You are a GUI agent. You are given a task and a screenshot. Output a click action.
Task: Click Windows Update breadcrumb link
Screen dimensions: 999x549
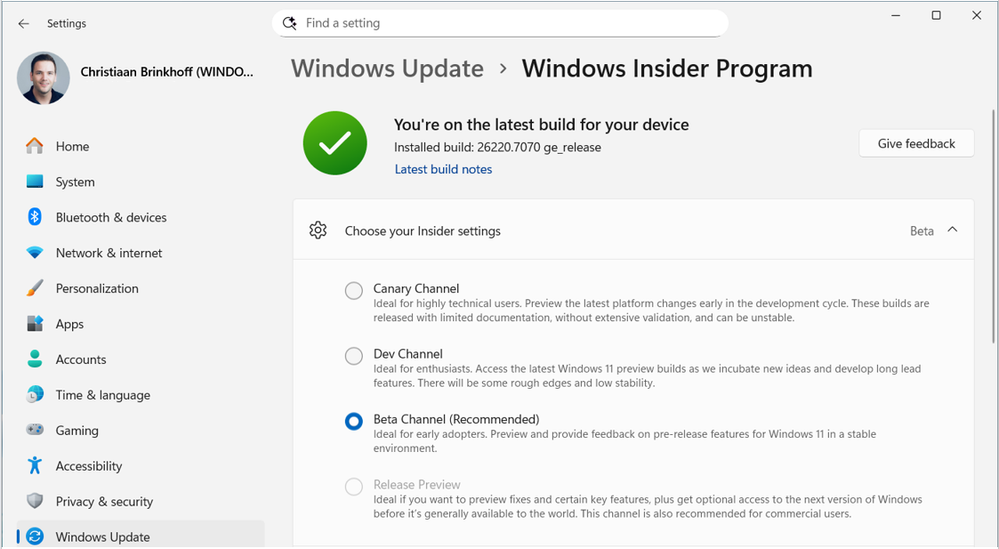[x=387, y=68]
